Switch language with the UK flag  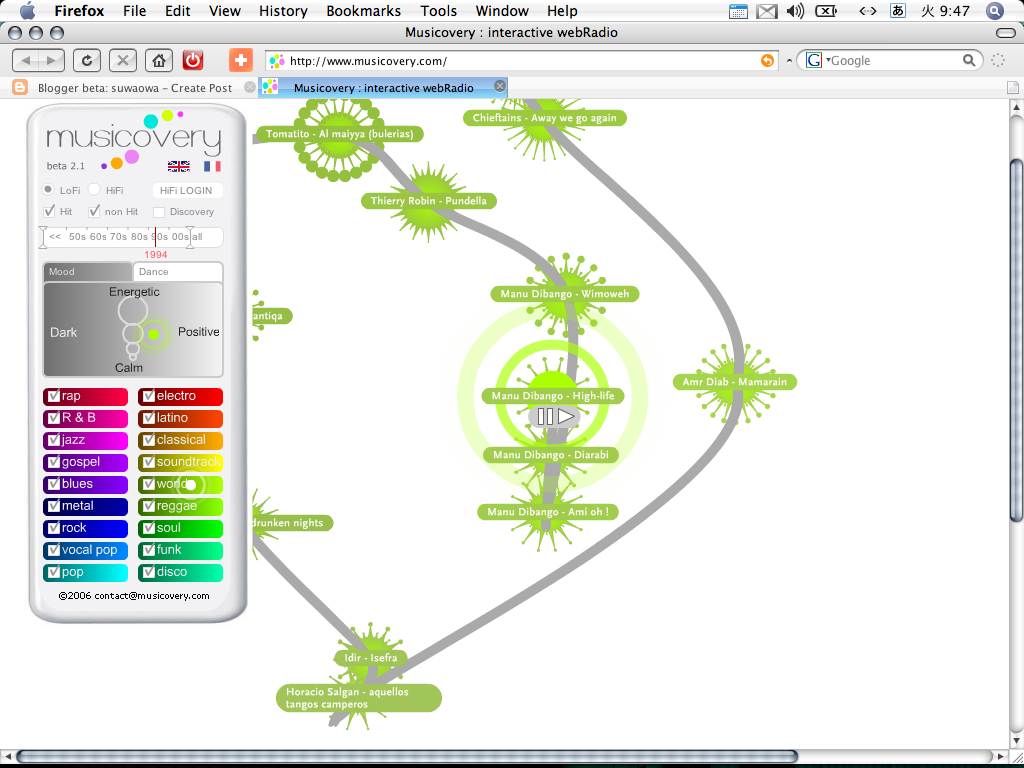coord(178,166)
